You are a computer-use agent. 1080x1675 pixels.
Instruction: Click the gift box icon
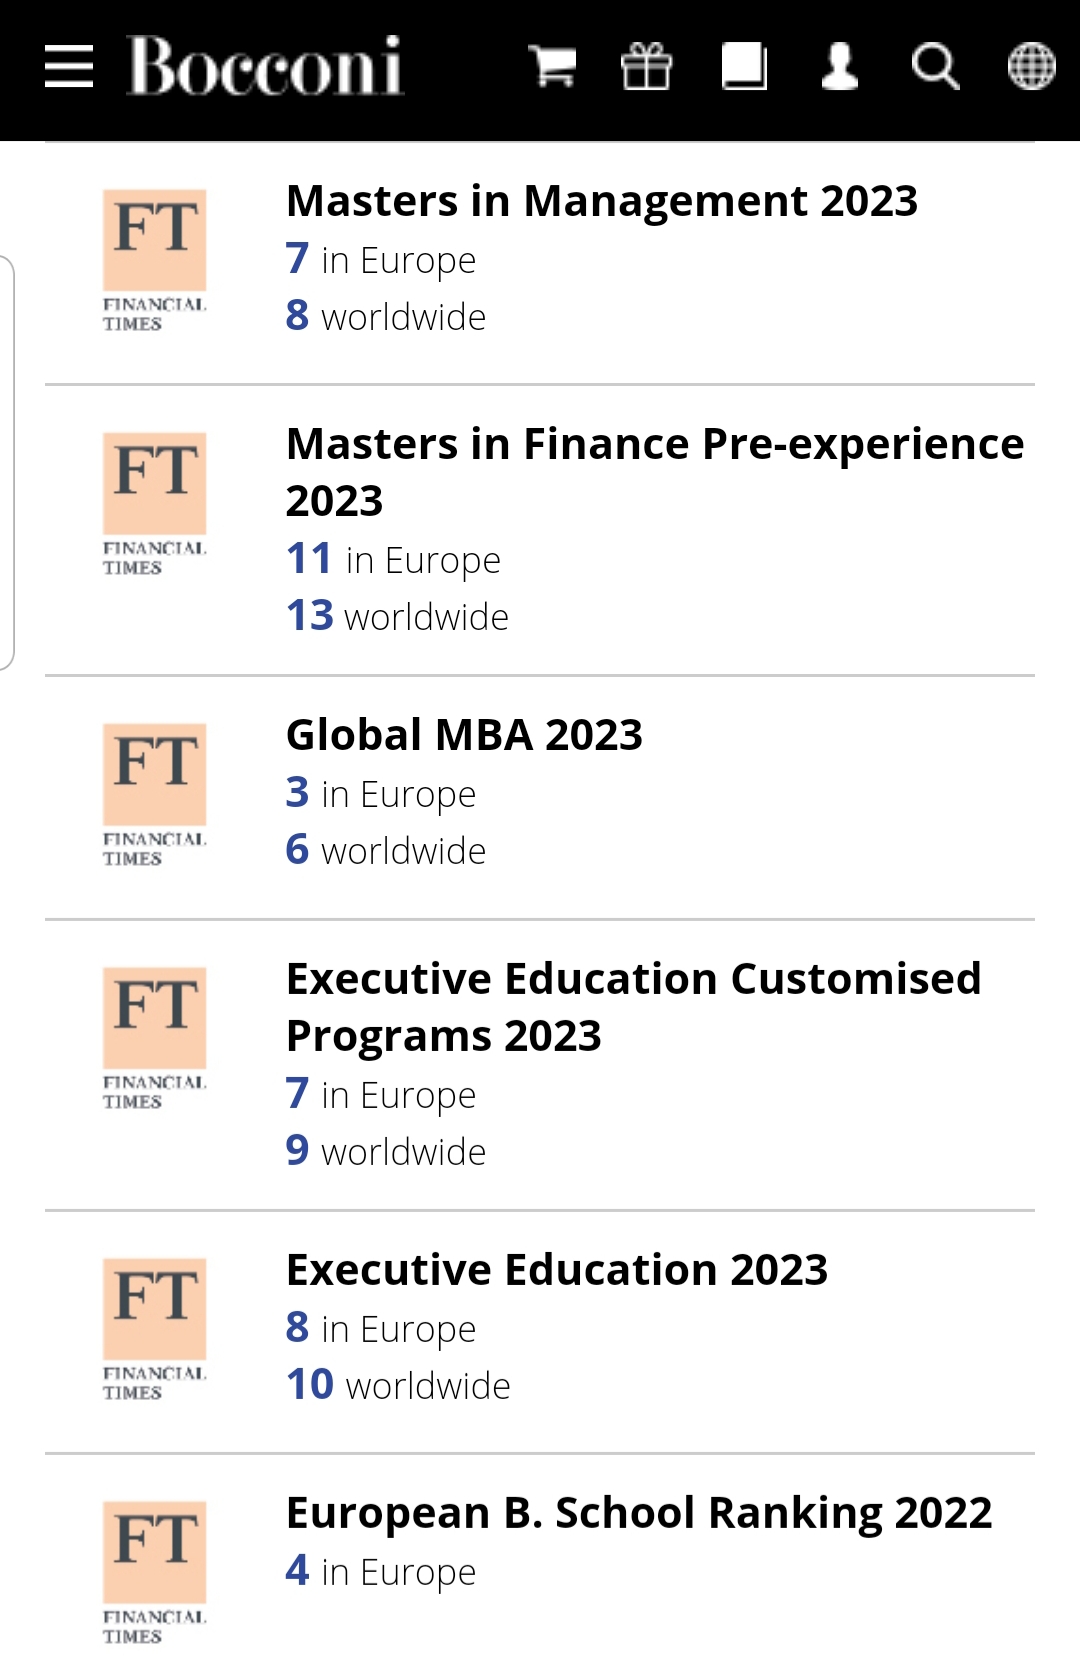(x=646, y=67)
